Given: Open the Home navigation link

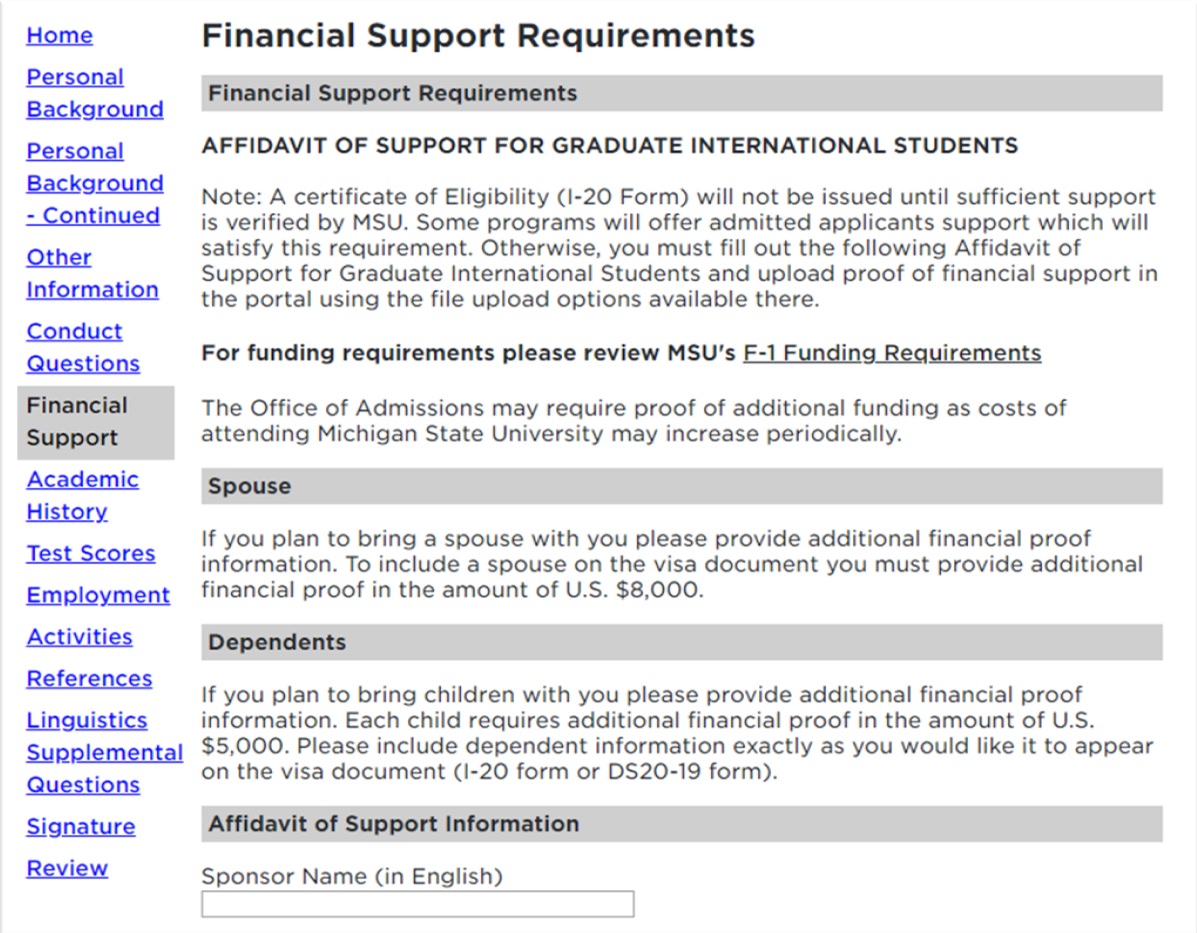Looking at the screenshot, I should coord(59,35).
